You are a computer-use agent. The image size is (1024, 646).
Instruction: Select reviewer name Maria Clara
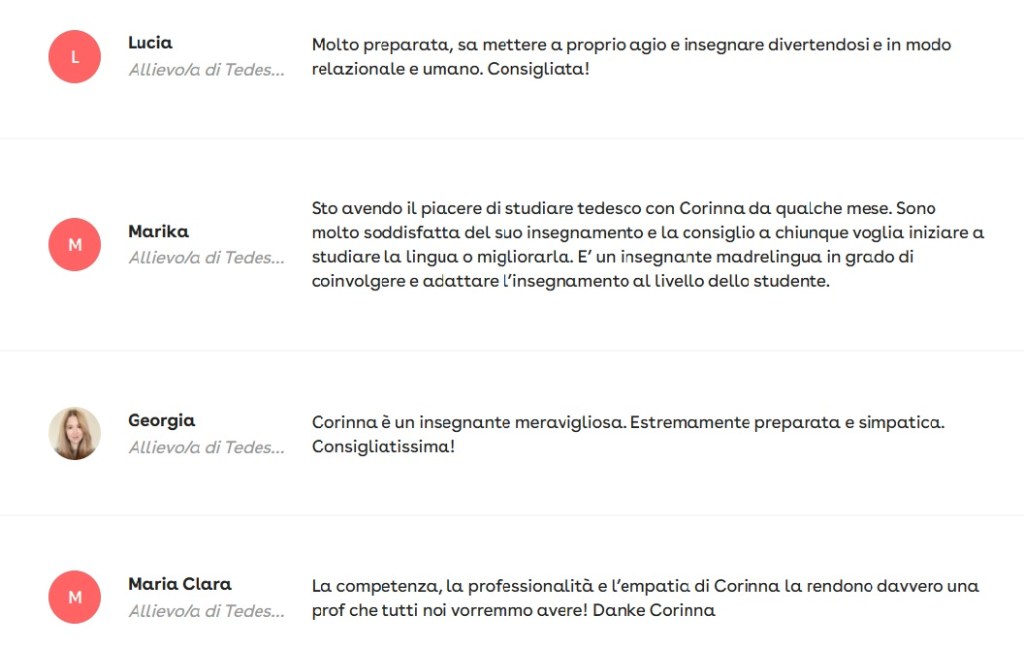click(180, 584)
